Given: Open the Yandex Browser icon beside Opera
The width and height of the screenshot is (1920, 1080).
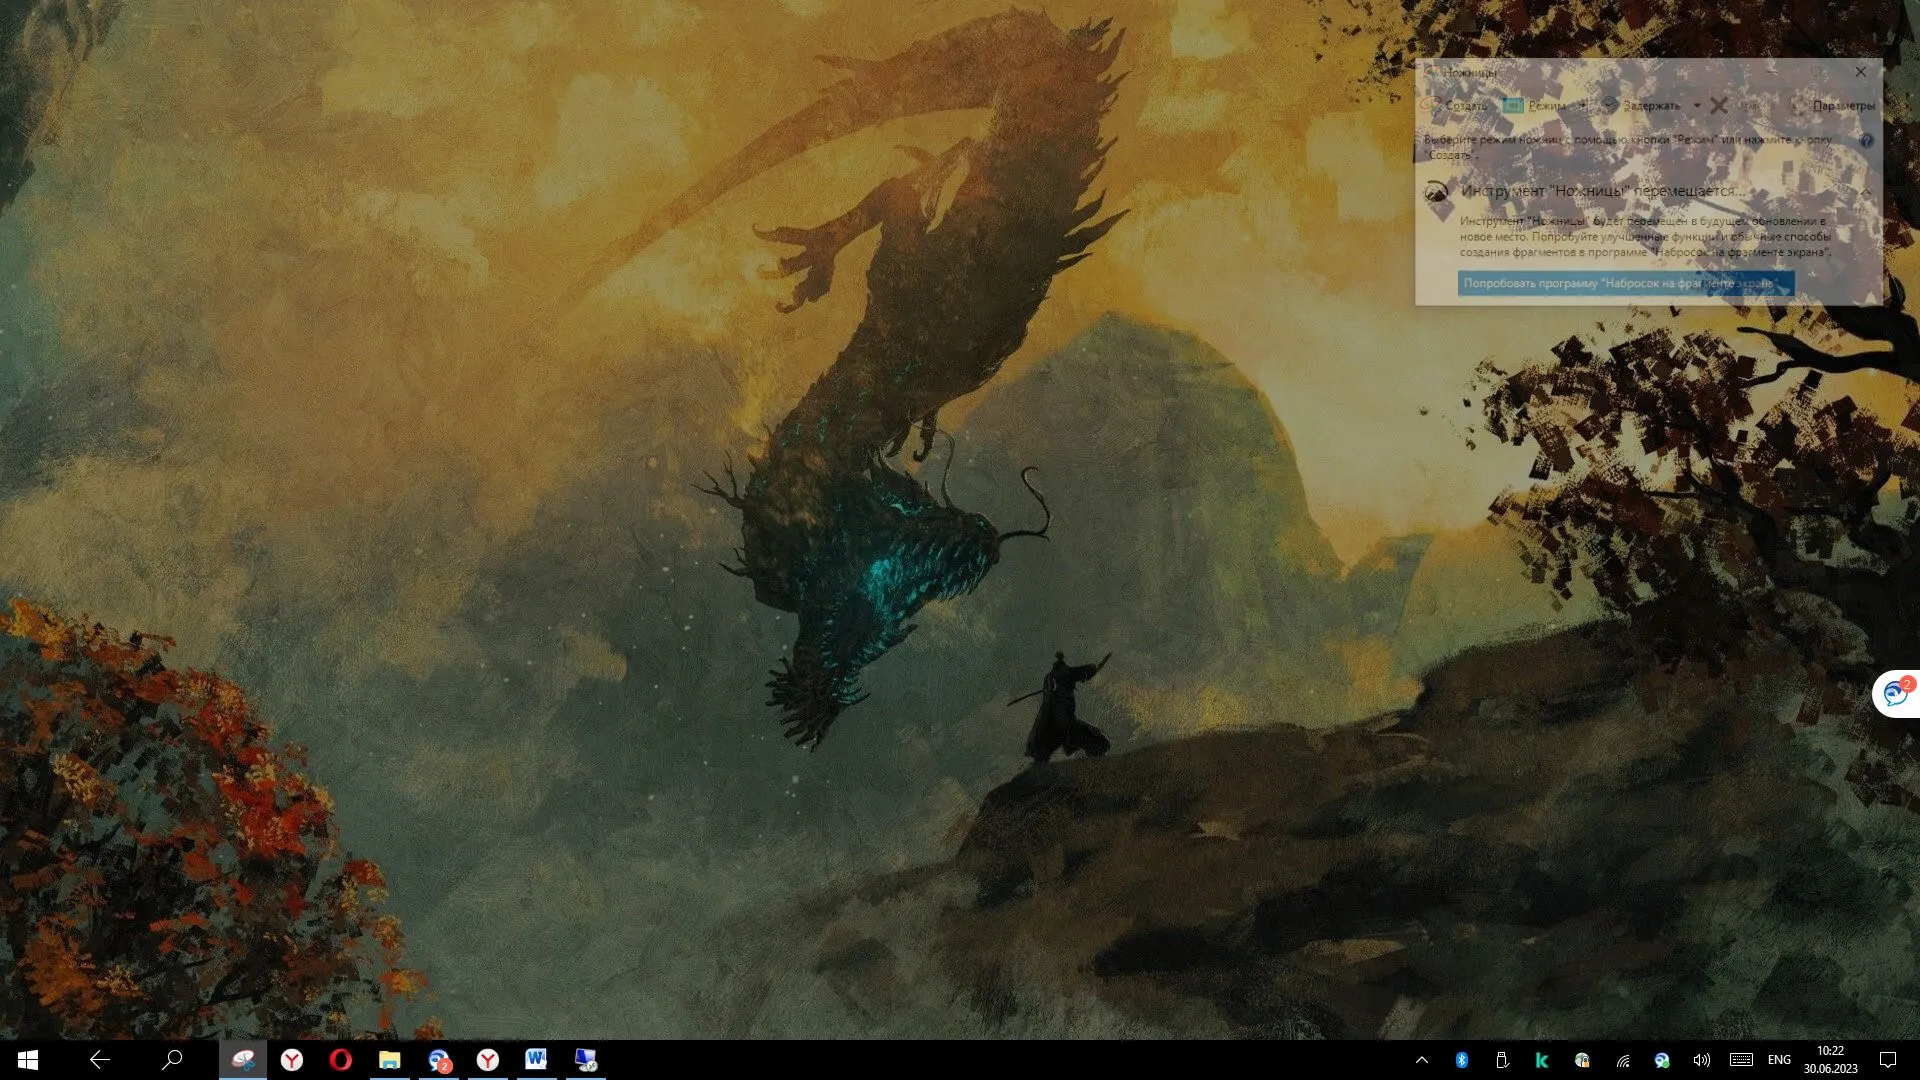Looking at the screenshot, I should coord(292,1060).
